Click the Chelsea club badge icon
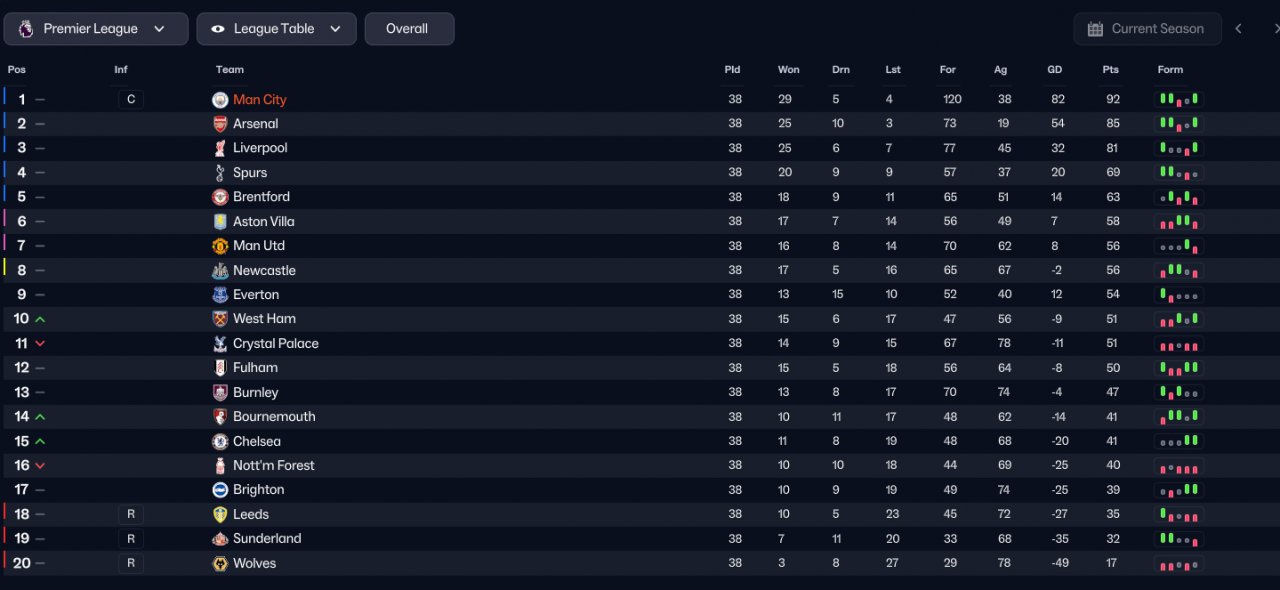Screen dimensions: 1280x590 tap(220, 441)
